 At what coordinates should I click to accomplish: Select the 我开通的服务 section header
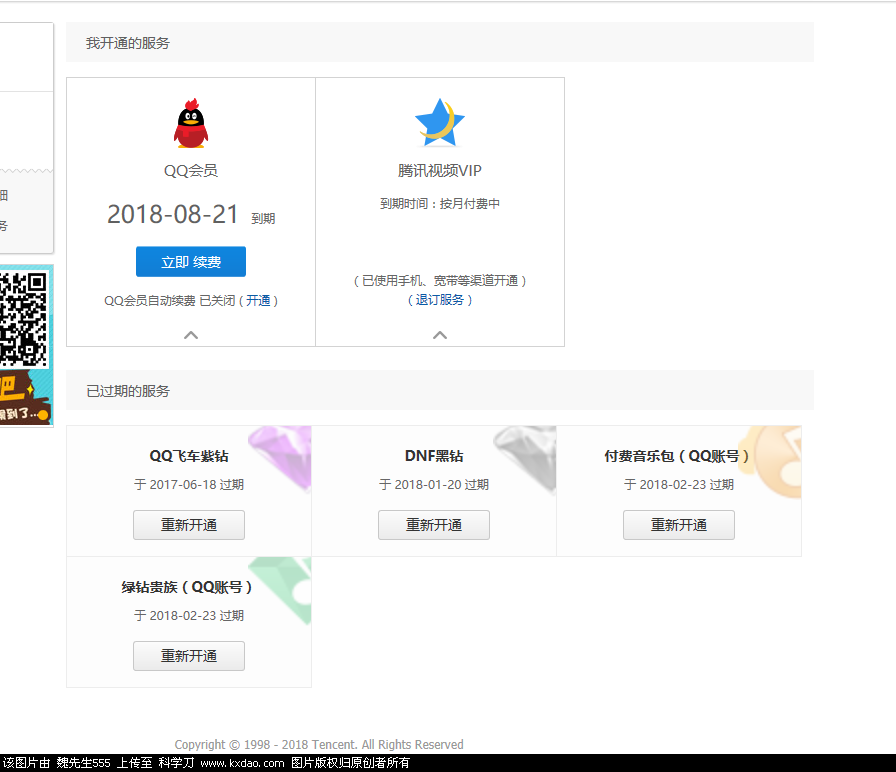[128, 44]
